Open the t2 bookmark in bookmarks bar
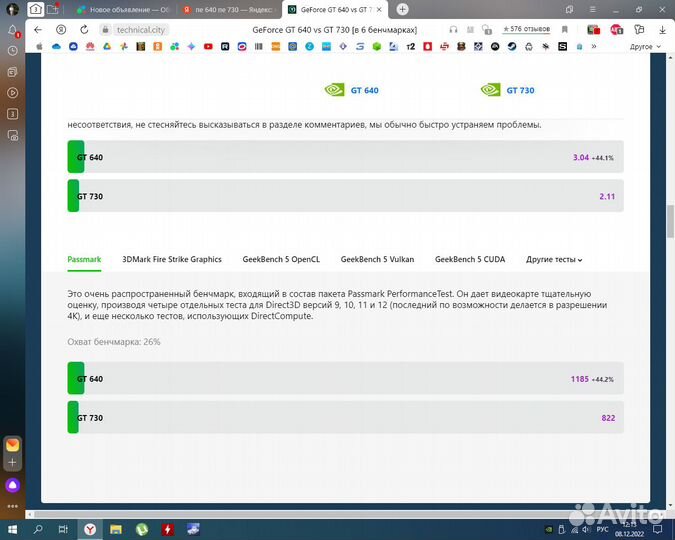 pos(411,47)
